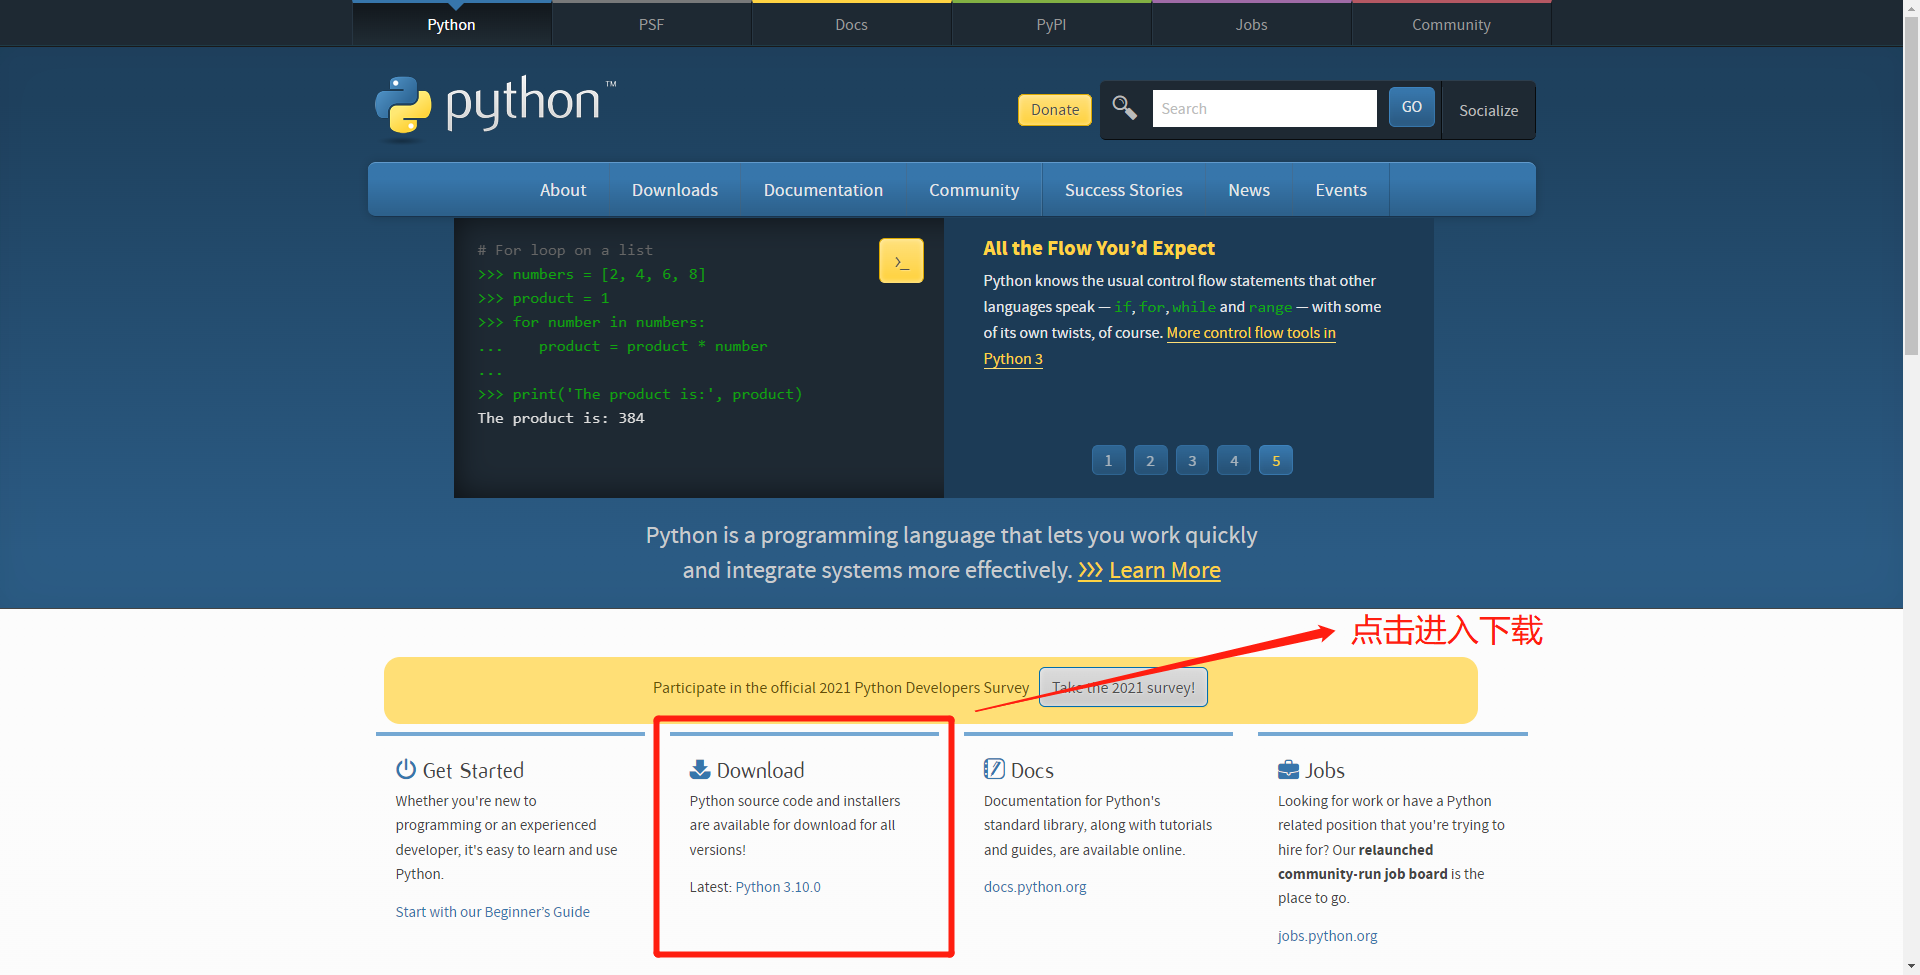Click the Jobs briefcase icon

[1288, 769]
